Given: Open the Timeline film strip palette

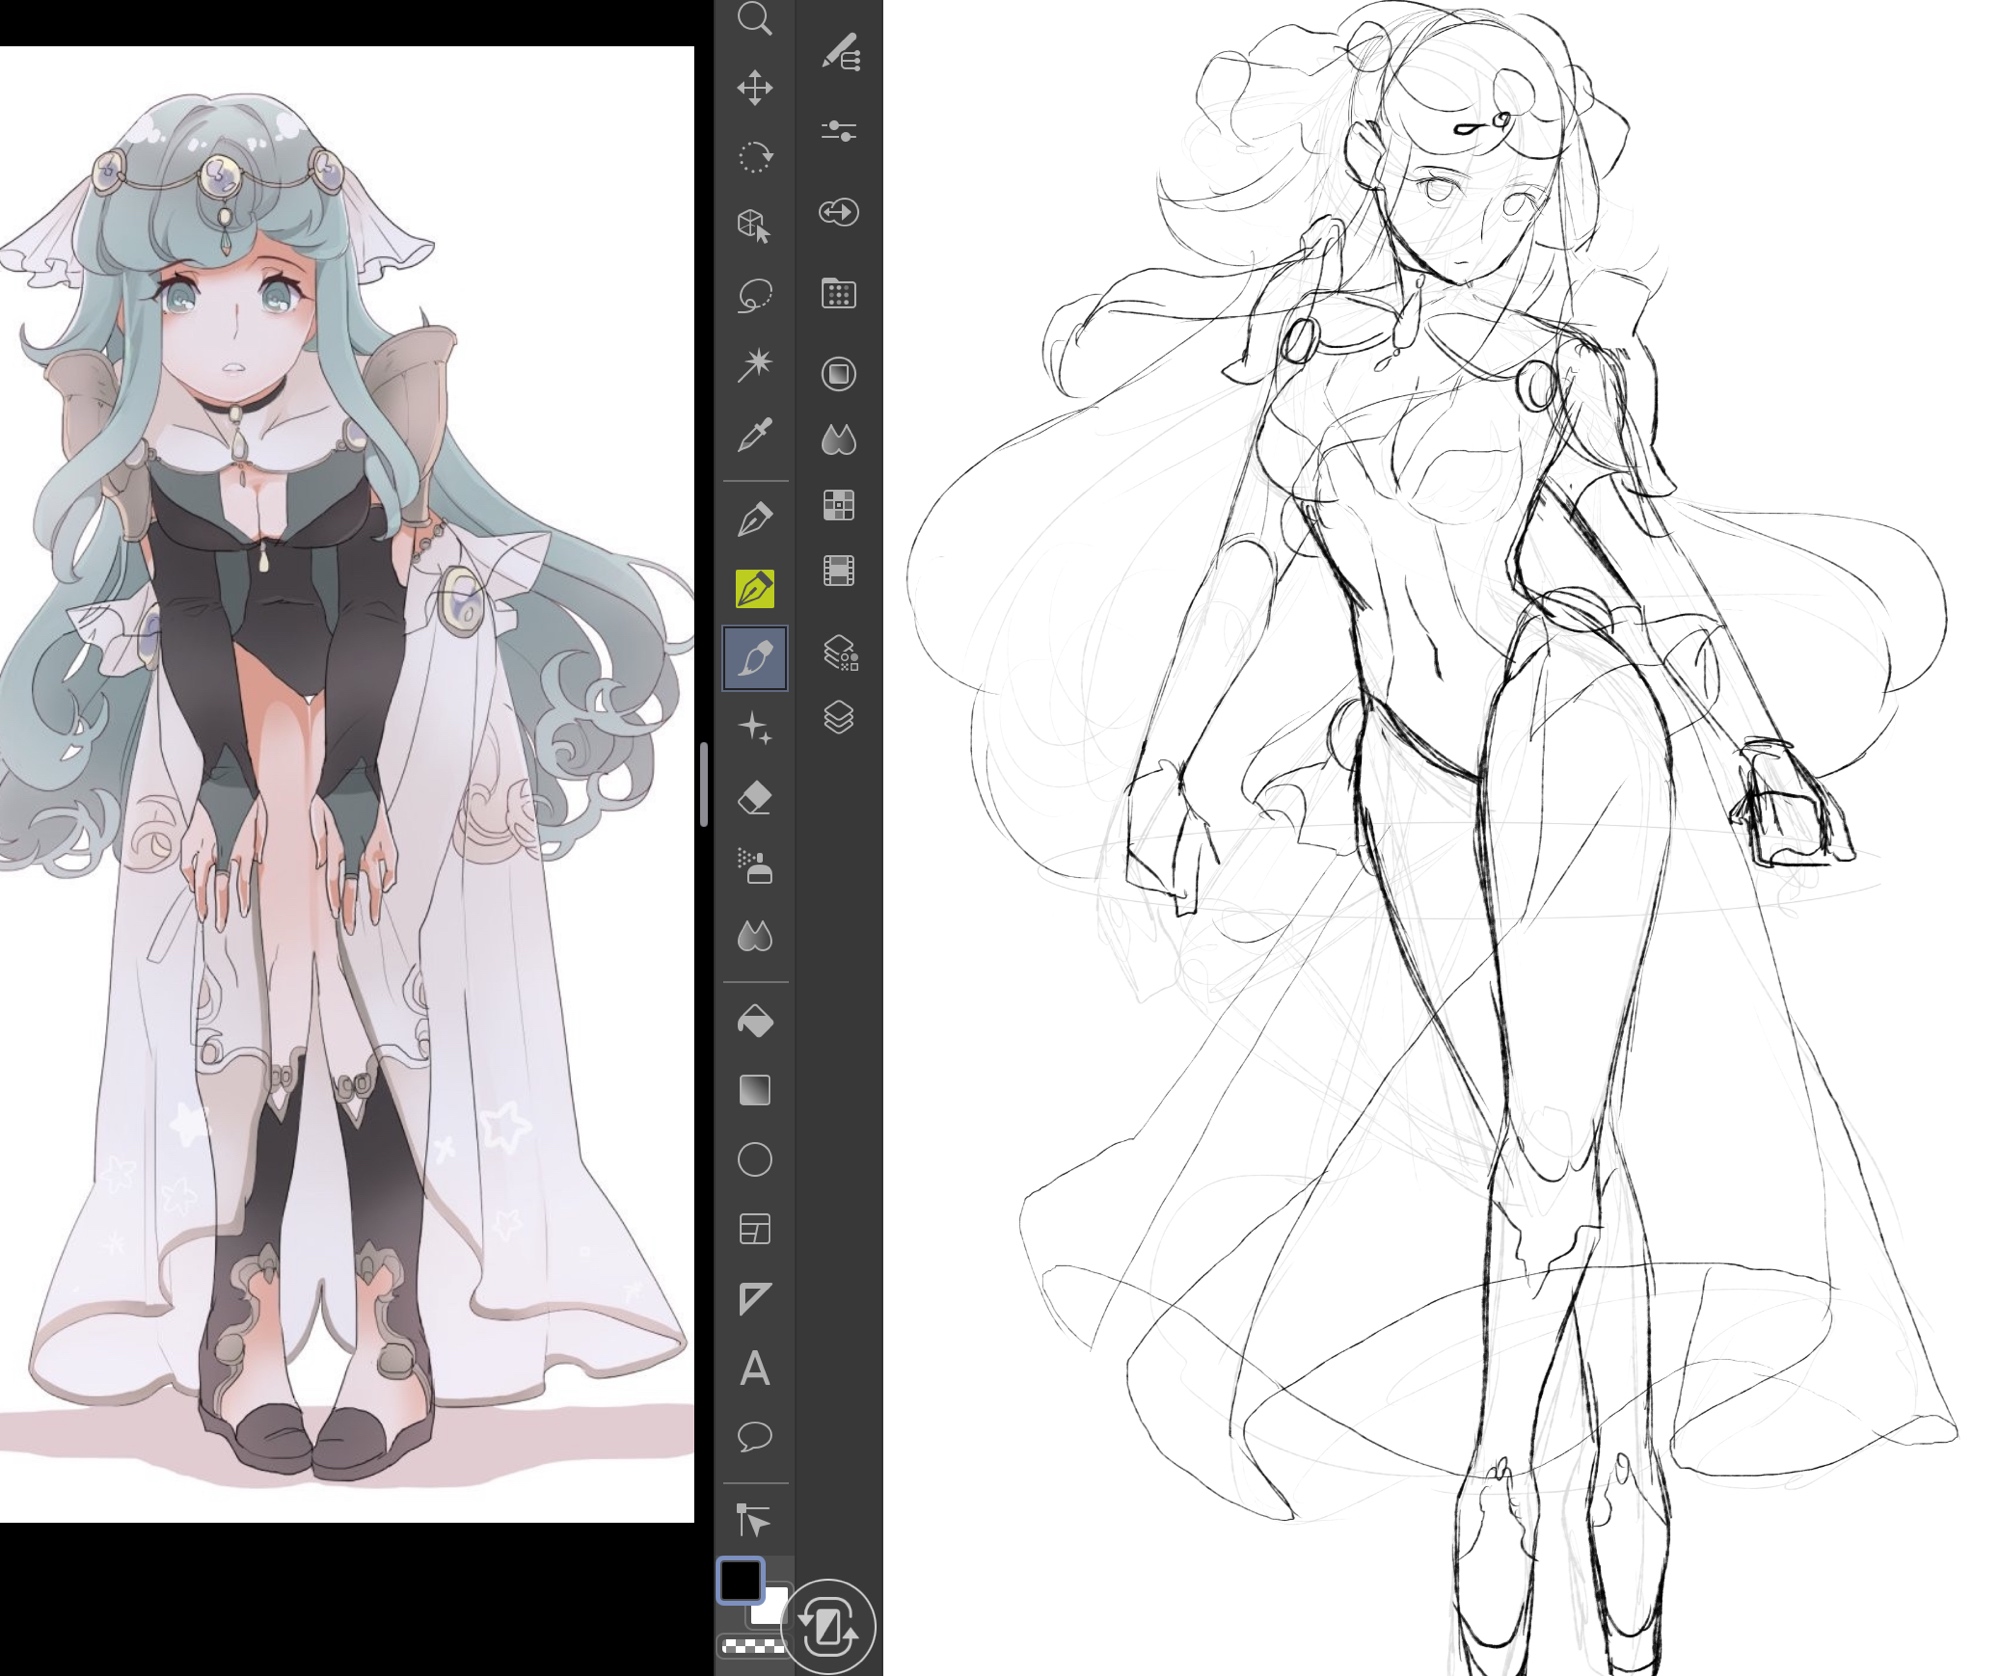Looking at the screenshot, I should [x=838, y=571].
